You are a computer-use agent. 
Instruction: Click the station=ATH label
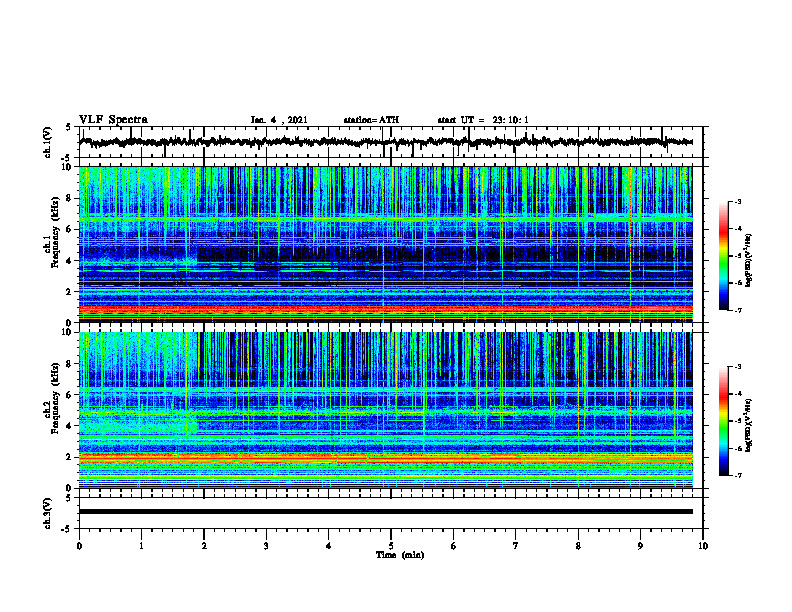[x=371, y=120]
